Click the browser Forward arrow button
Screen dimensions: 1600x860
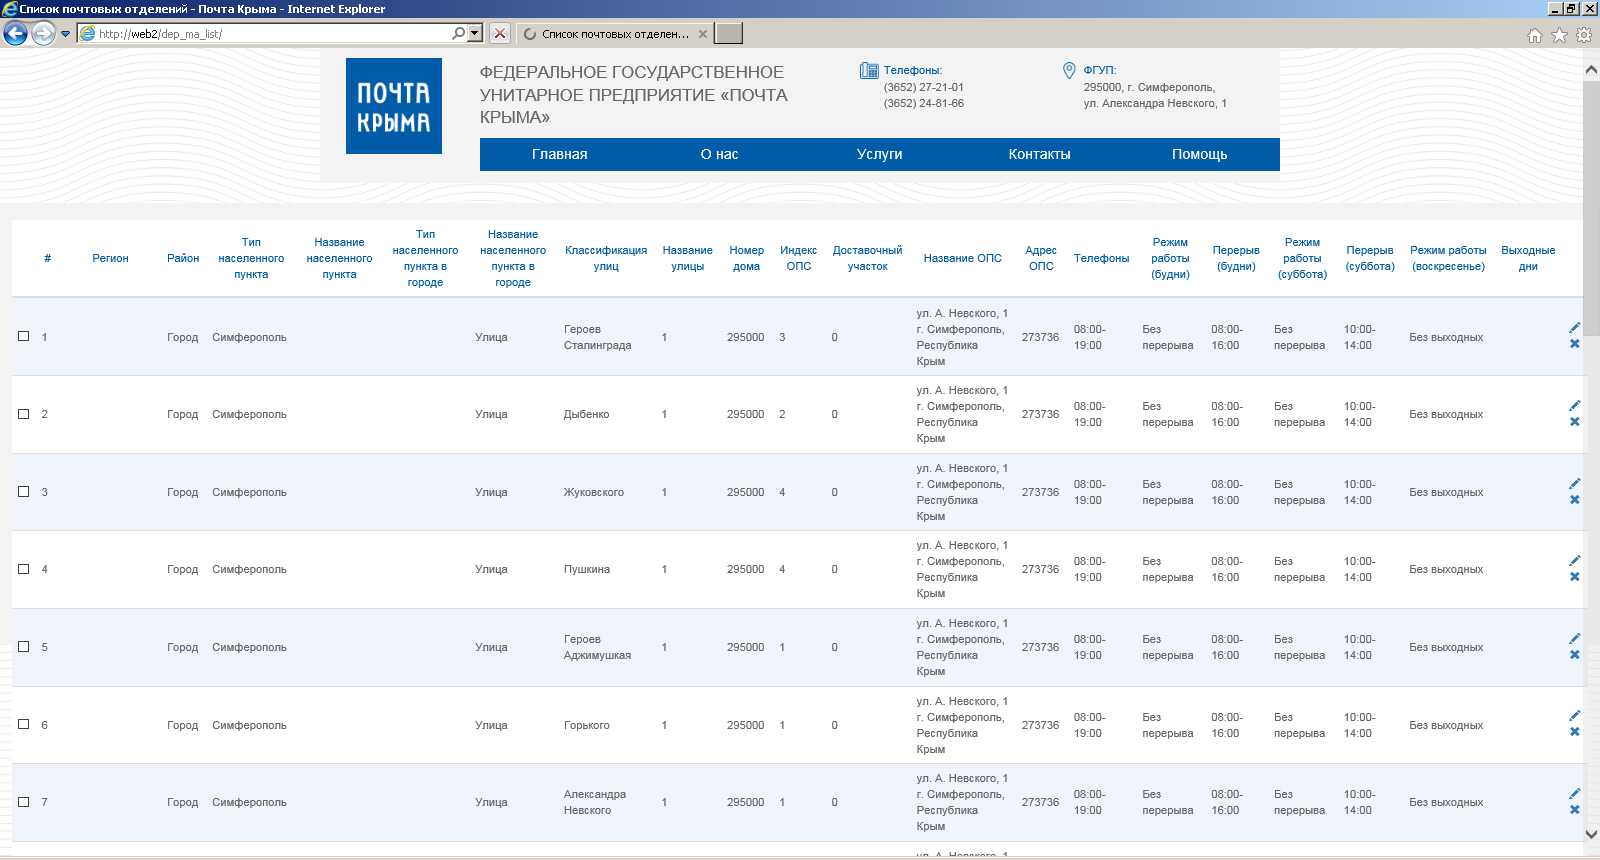point(43,33)
